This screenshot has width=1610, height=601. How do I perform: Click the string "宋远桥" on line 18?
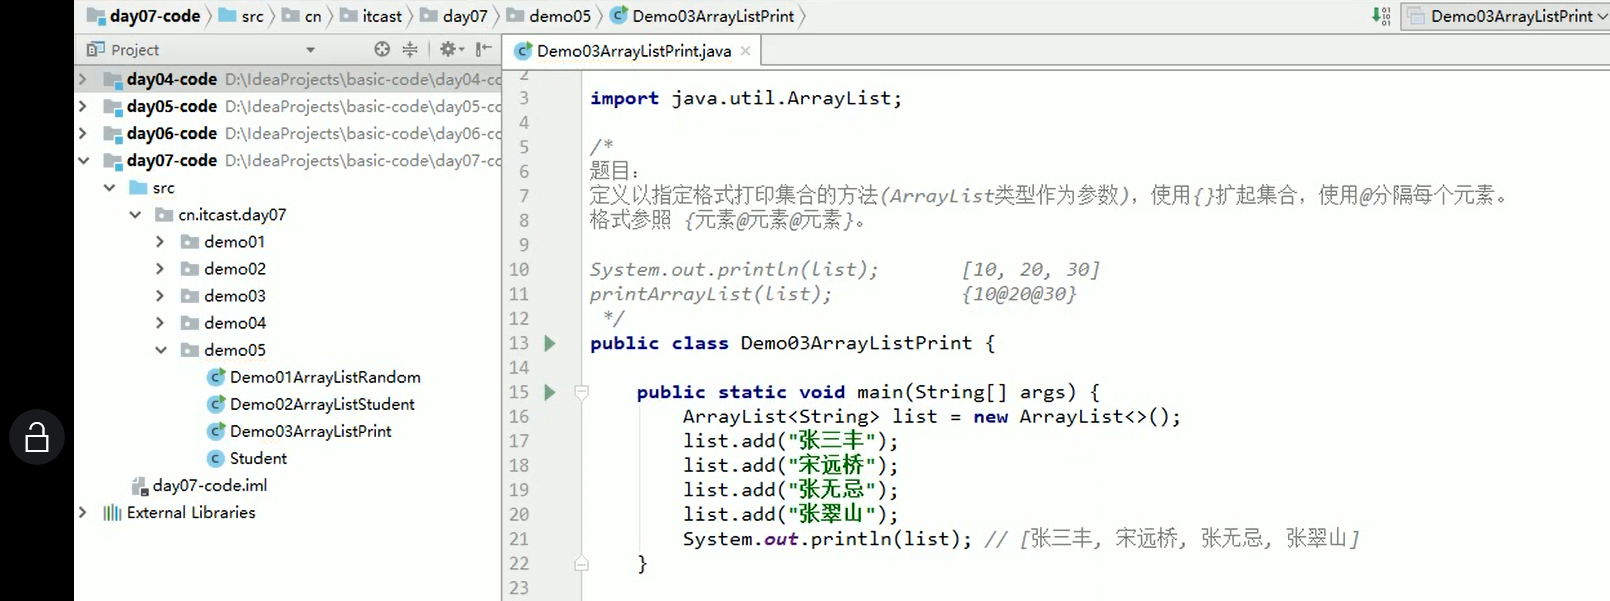(832, 465)
